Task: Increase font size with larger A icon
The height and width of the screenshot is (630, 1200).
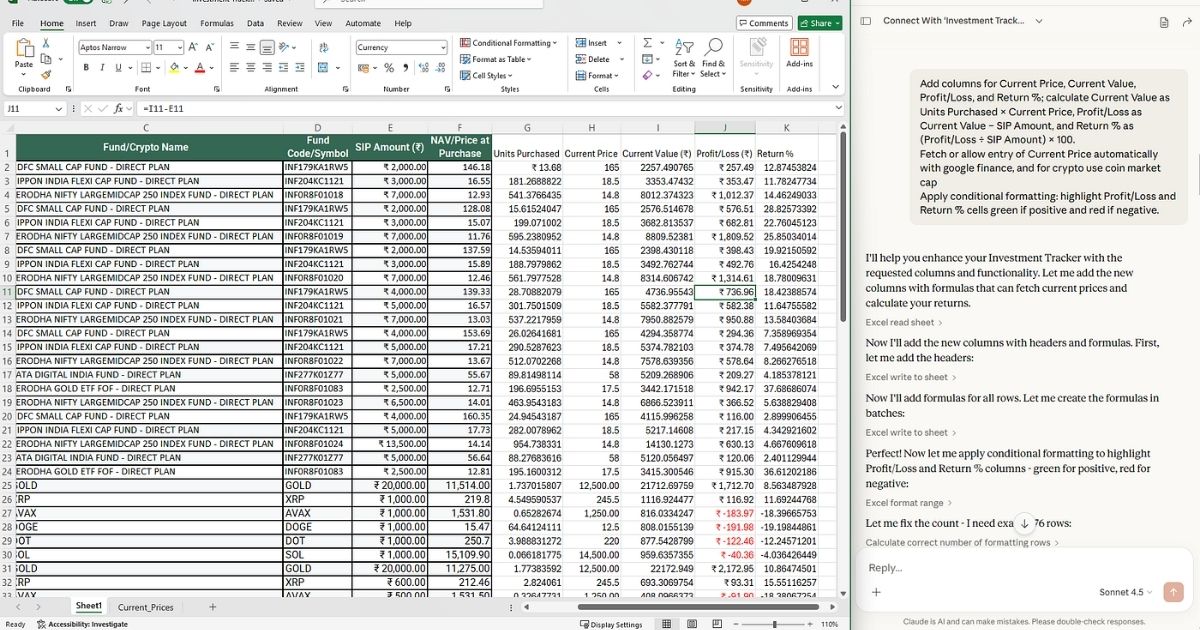Action: click(194, 47)
